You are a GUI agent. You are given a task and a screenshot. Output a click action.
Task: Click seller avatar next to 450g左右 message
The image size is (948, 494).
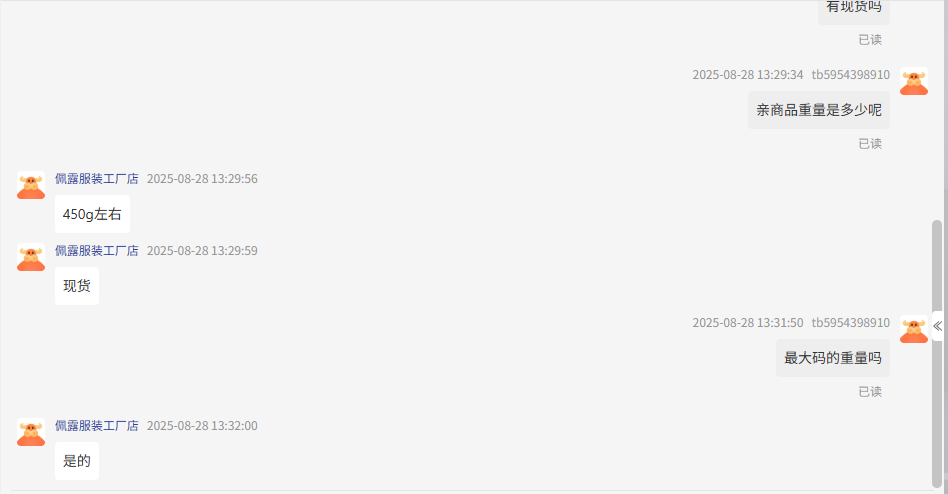click(x=31, y=185)
